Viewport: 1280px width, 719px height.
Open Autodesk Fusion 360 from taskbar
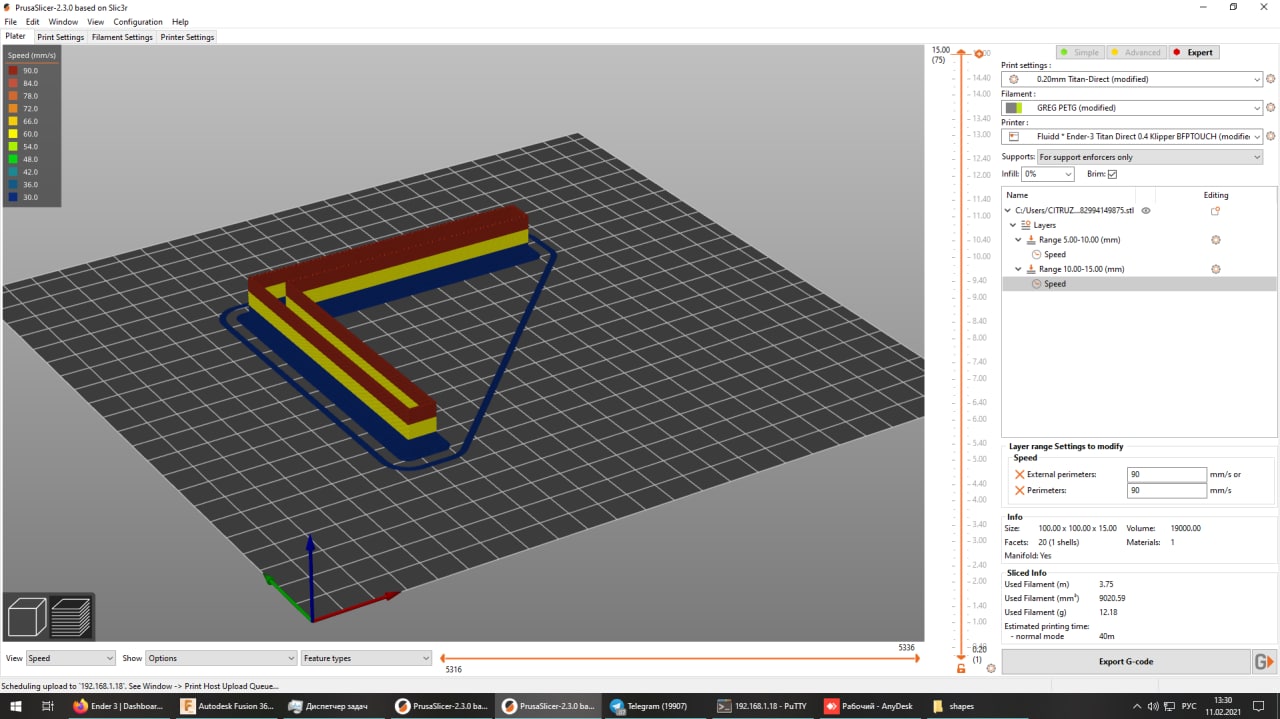(226, 706)
